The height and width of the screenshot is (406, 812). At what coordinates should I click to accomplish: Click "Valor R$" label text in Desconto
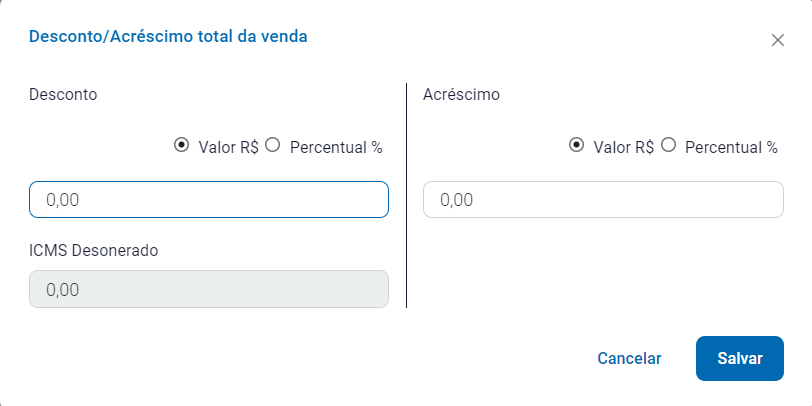coord(229,147)
